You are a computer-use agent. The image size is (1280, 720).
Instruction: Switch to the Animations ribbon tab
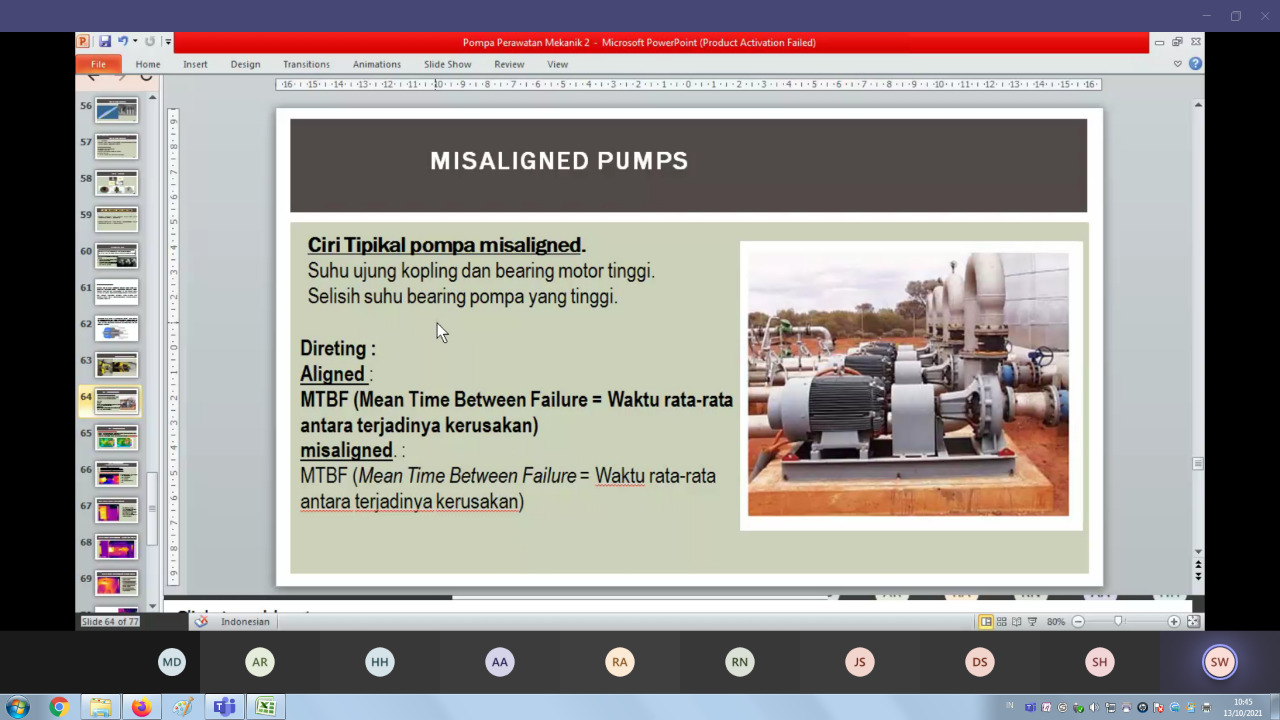coord(377,64)
